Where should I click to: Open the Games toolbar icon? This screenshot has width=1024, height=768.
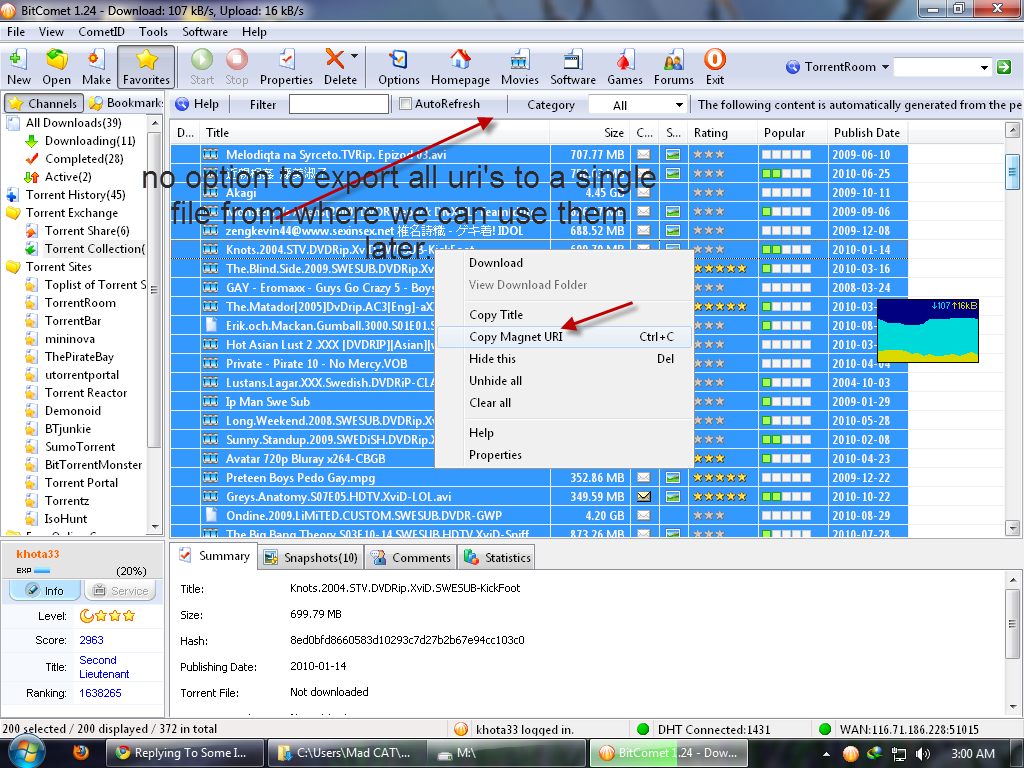pos(625,66)
